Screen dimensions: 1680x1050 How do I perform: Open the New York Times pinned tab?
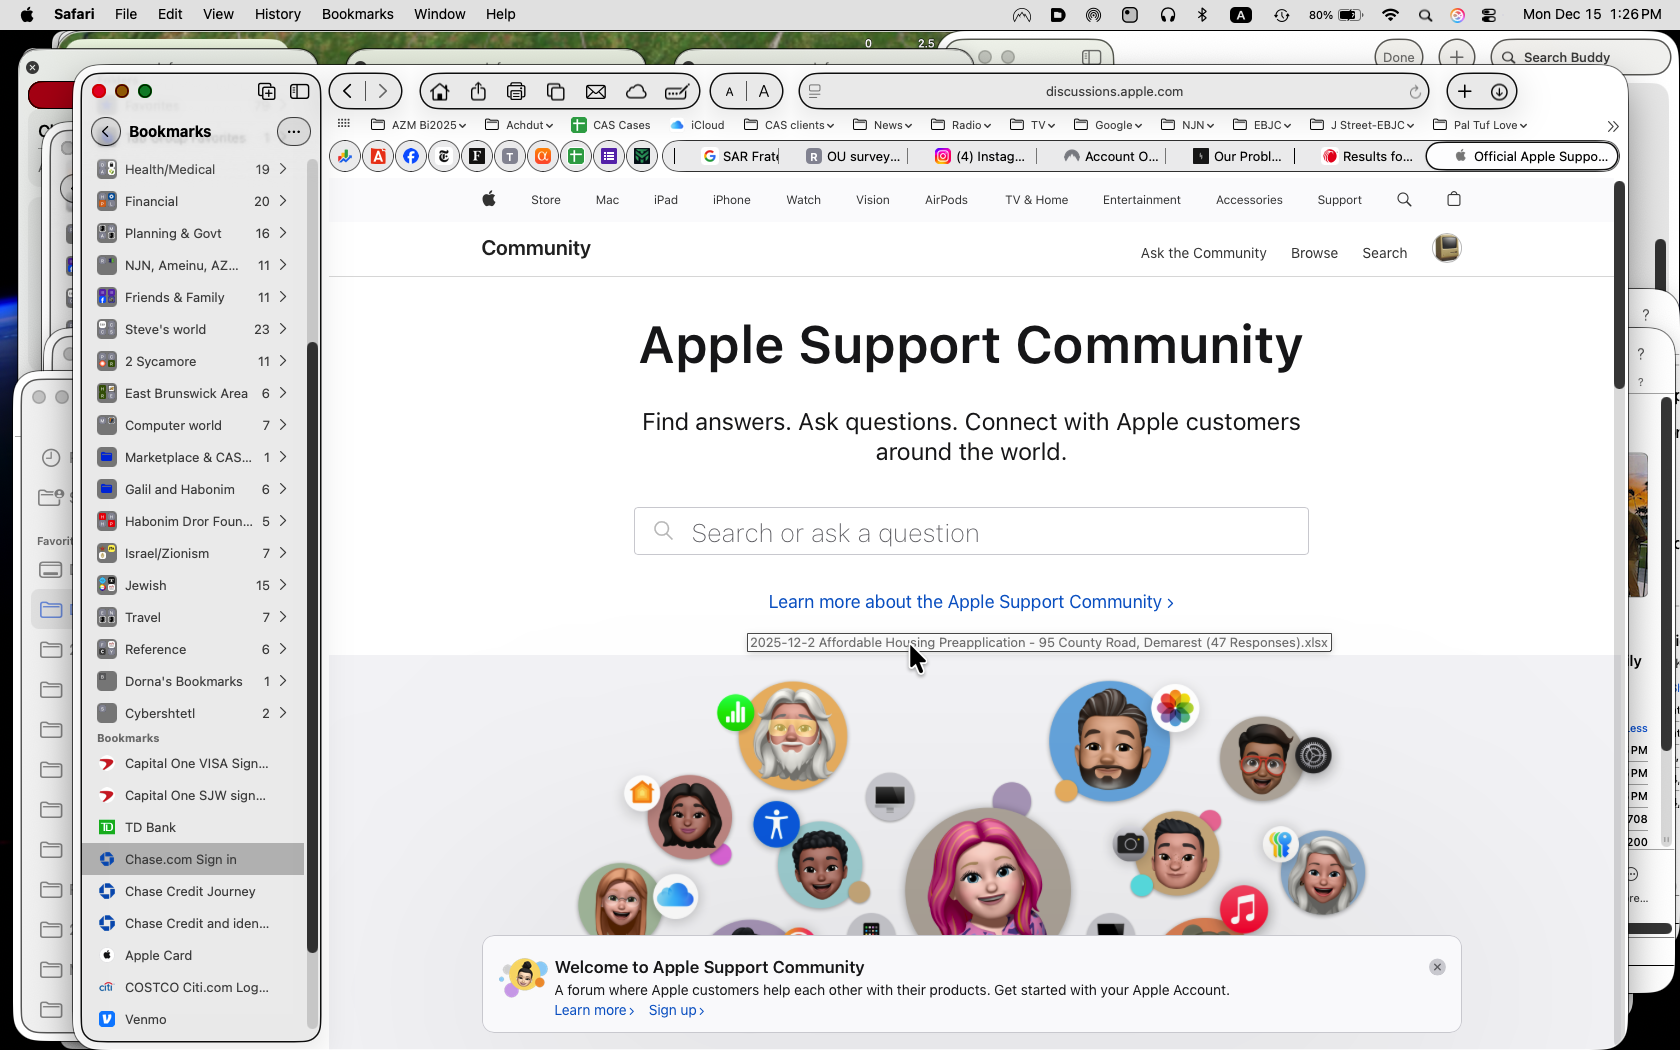(444, 156)
